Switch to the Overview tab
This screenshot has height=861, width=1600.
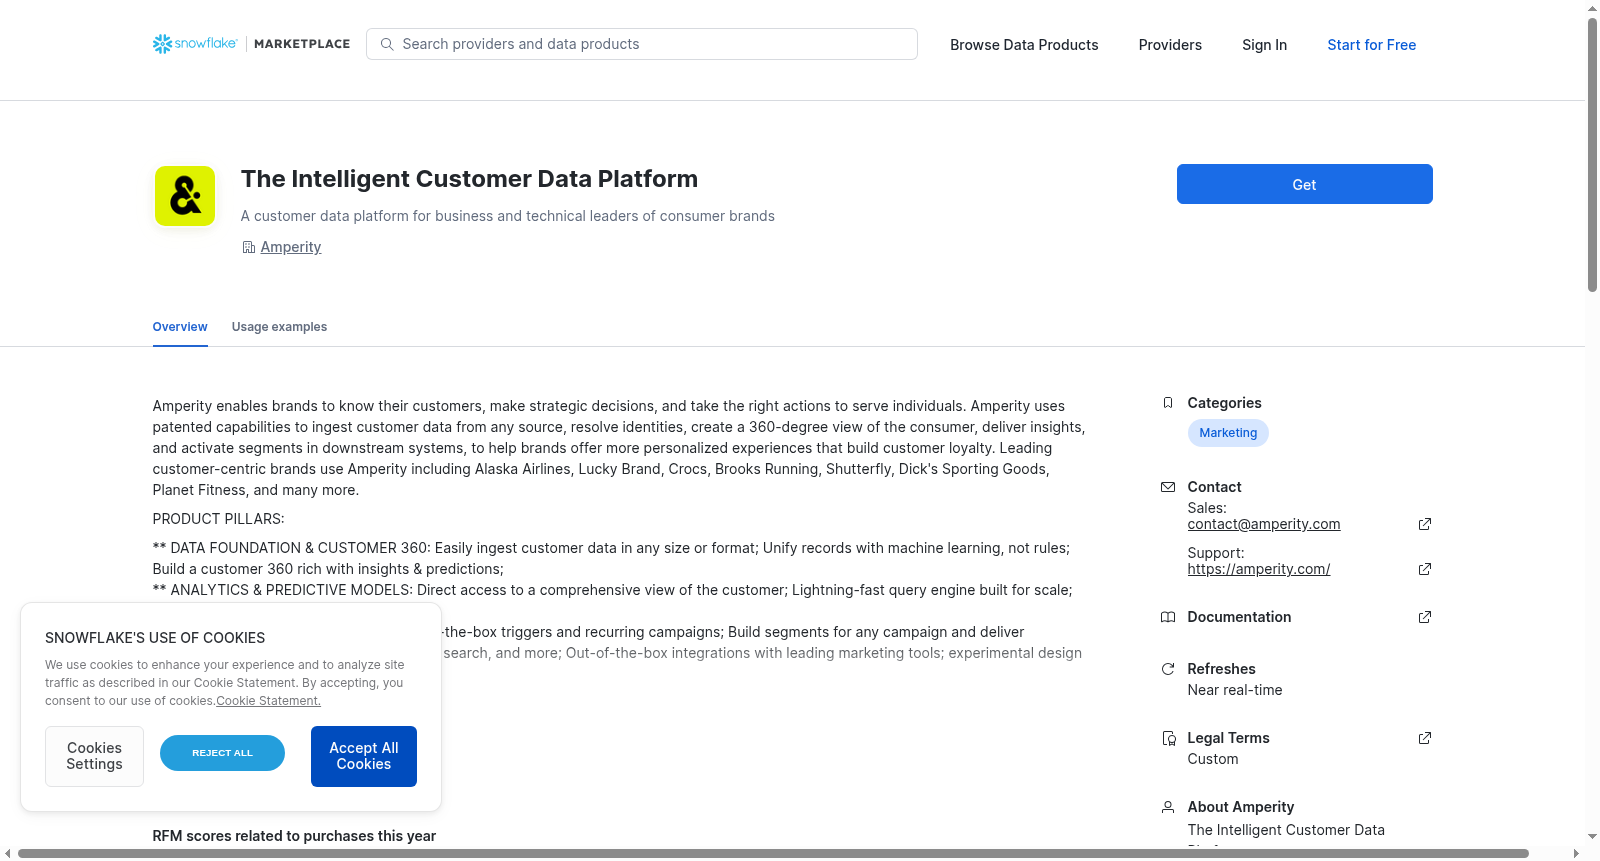[180, 327]
